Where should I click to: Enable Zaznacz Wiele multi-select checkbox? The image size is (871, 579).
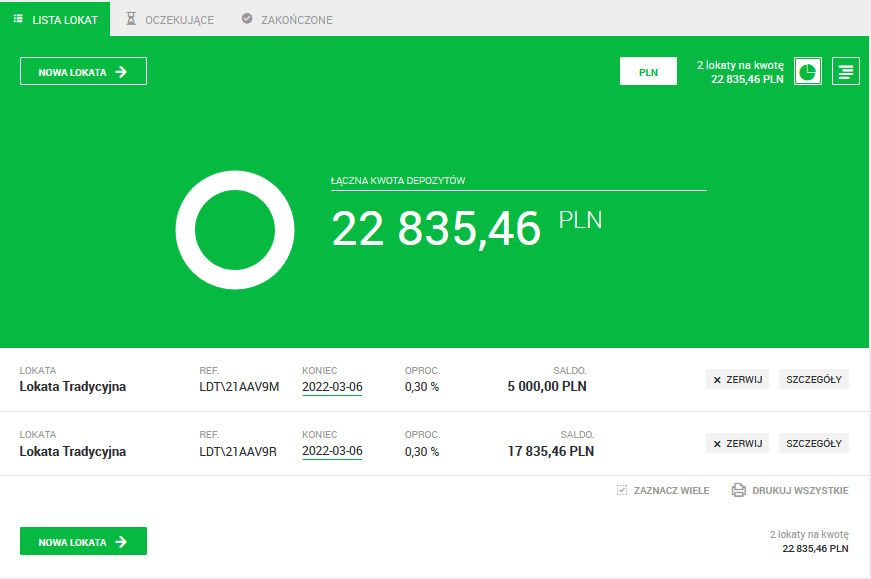(x=622, y=490)
